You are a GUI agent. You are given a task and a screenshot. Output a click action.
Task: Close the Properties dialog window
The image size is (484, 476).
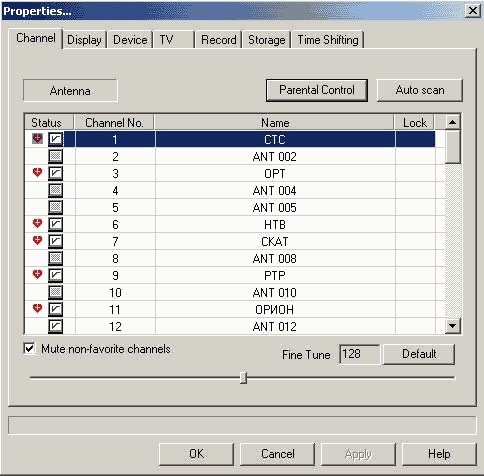click(473, 11)
